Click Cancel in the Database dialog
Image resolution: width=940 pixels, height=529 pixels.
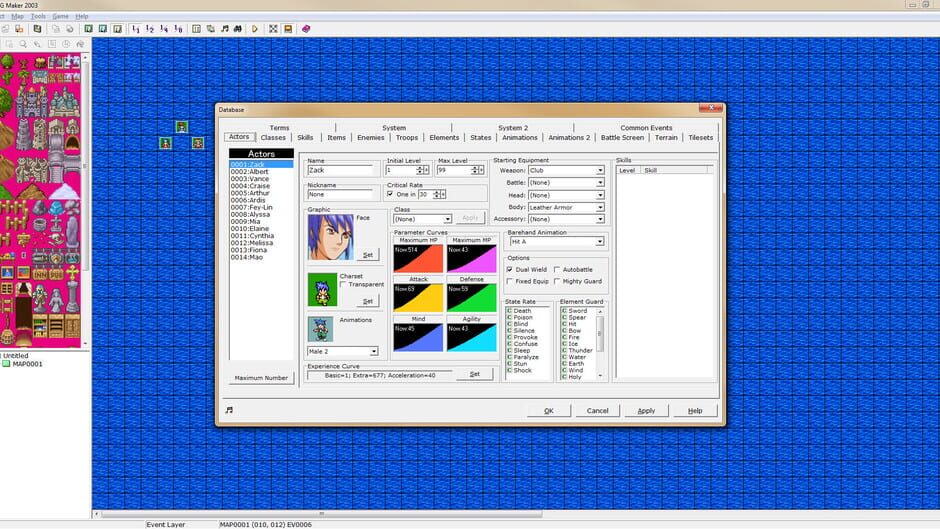click(x=597, y=411)
